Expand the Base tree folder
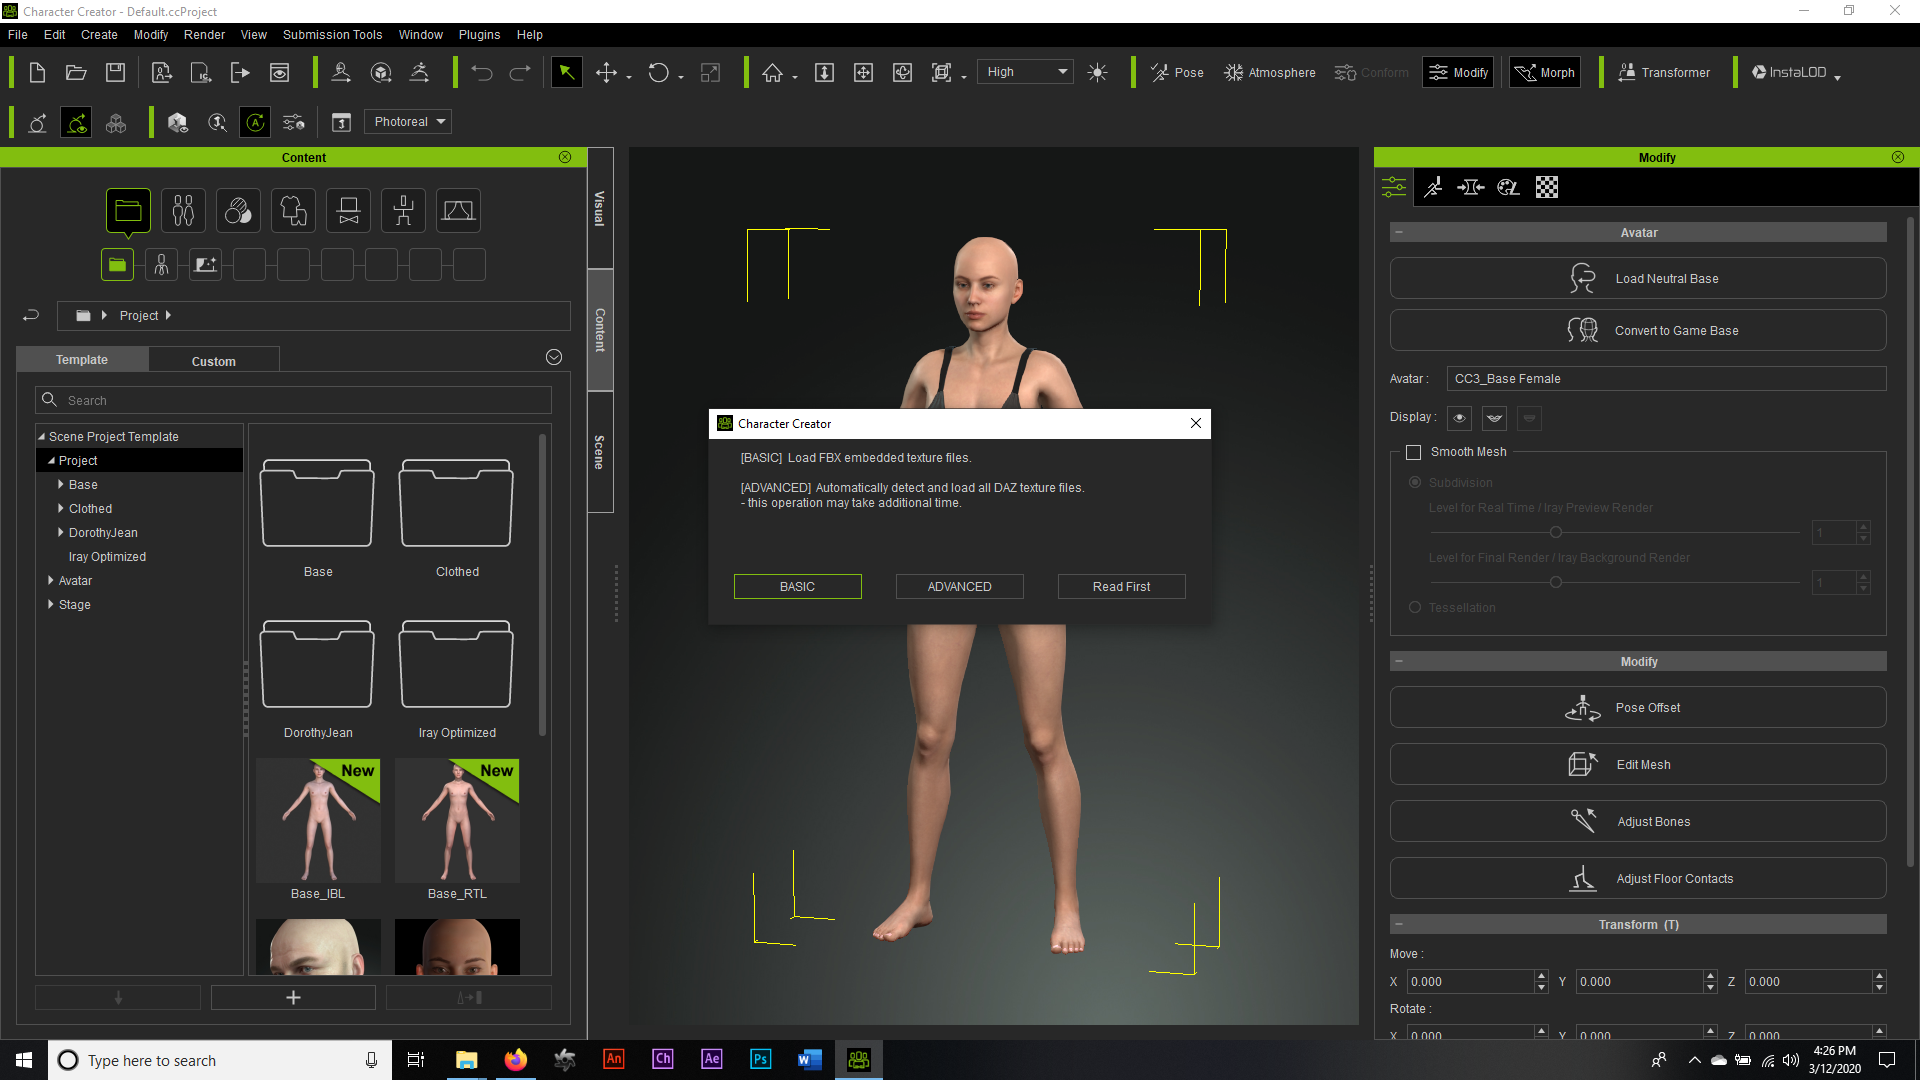 (61, 485)
